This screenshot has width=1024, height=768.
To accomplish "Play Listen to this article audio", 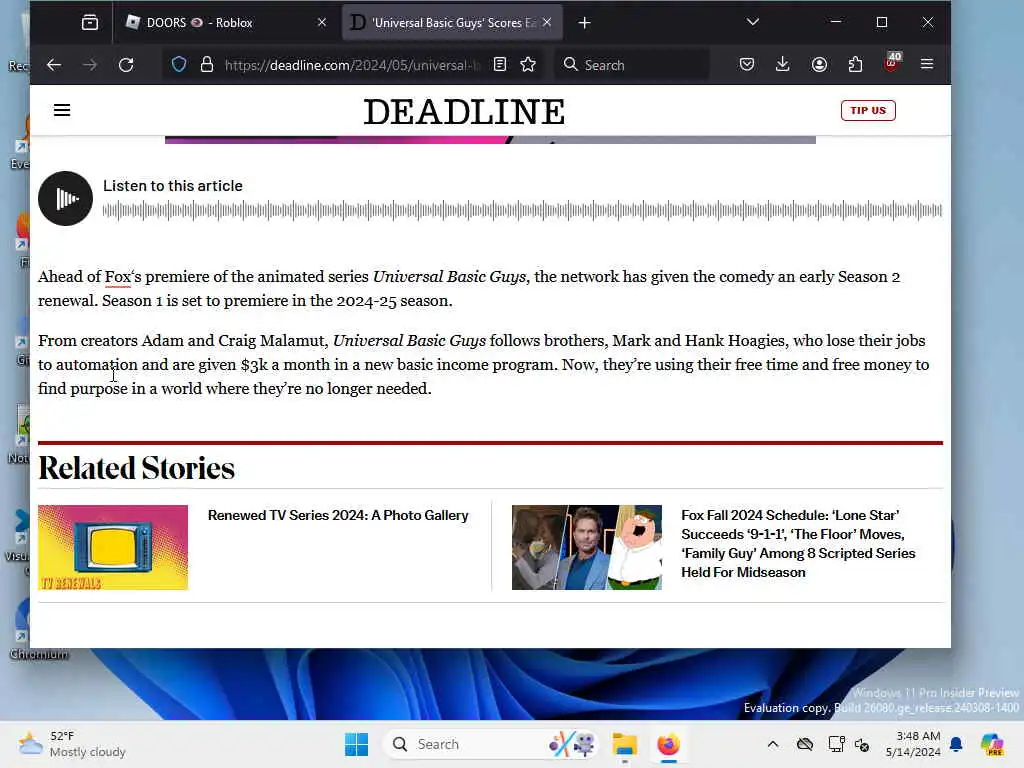I will pyautogui.click(x=65, y=199).
